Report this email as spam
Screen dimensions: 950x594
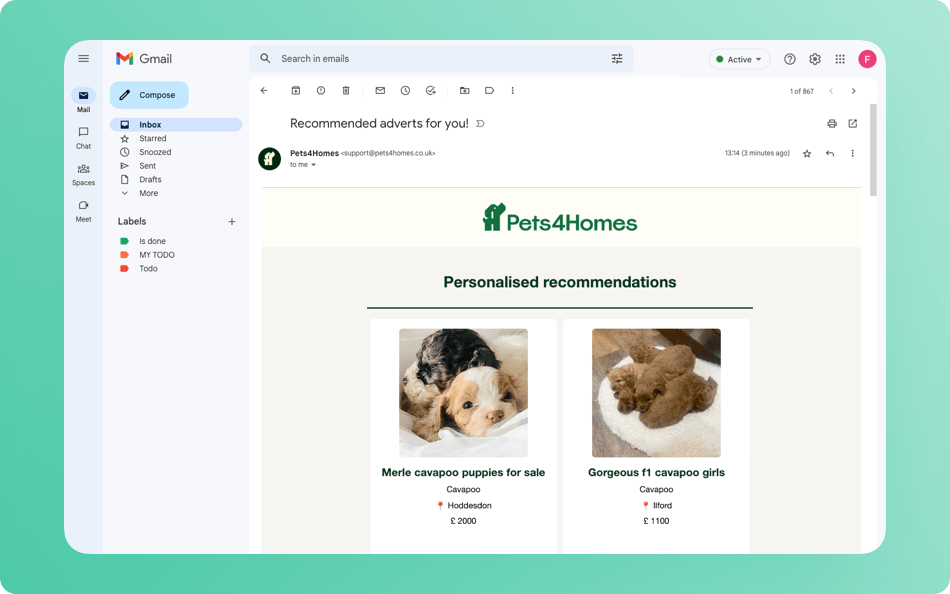(x=321, y=91)
